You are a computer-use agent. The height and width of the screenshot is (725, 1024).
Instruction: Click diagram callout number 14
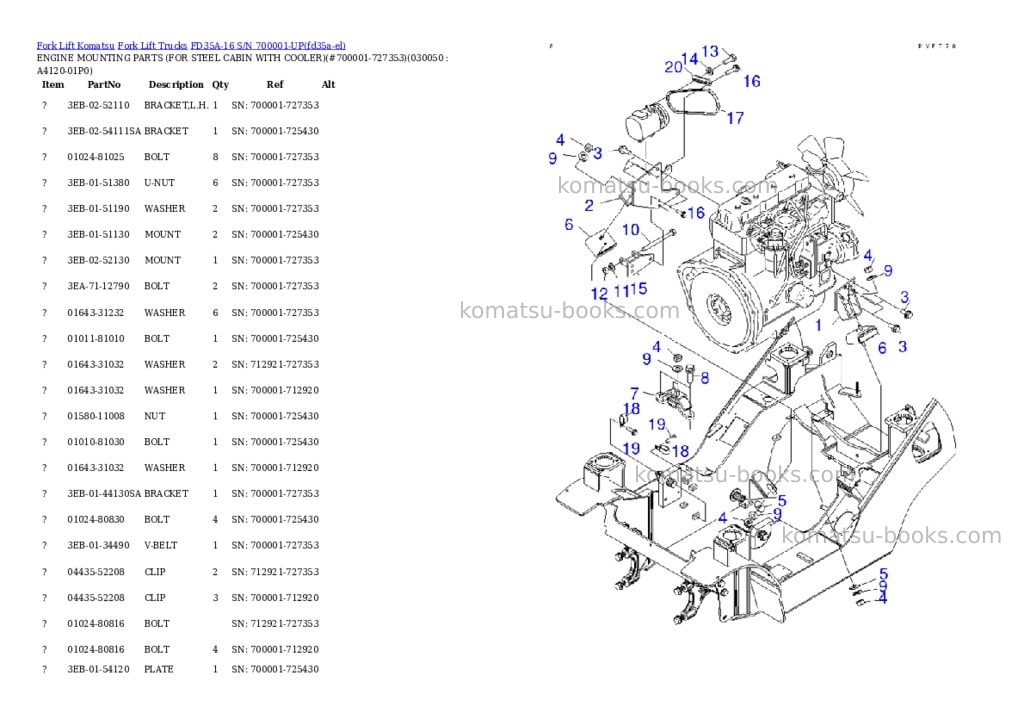(690, 59)
